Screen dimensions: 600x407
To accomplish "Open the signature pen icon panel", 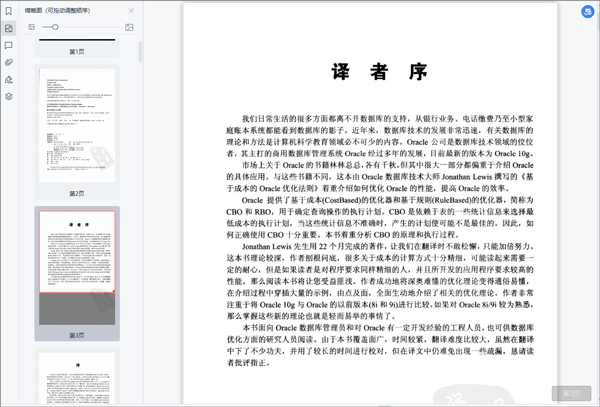I will (9, 80).
